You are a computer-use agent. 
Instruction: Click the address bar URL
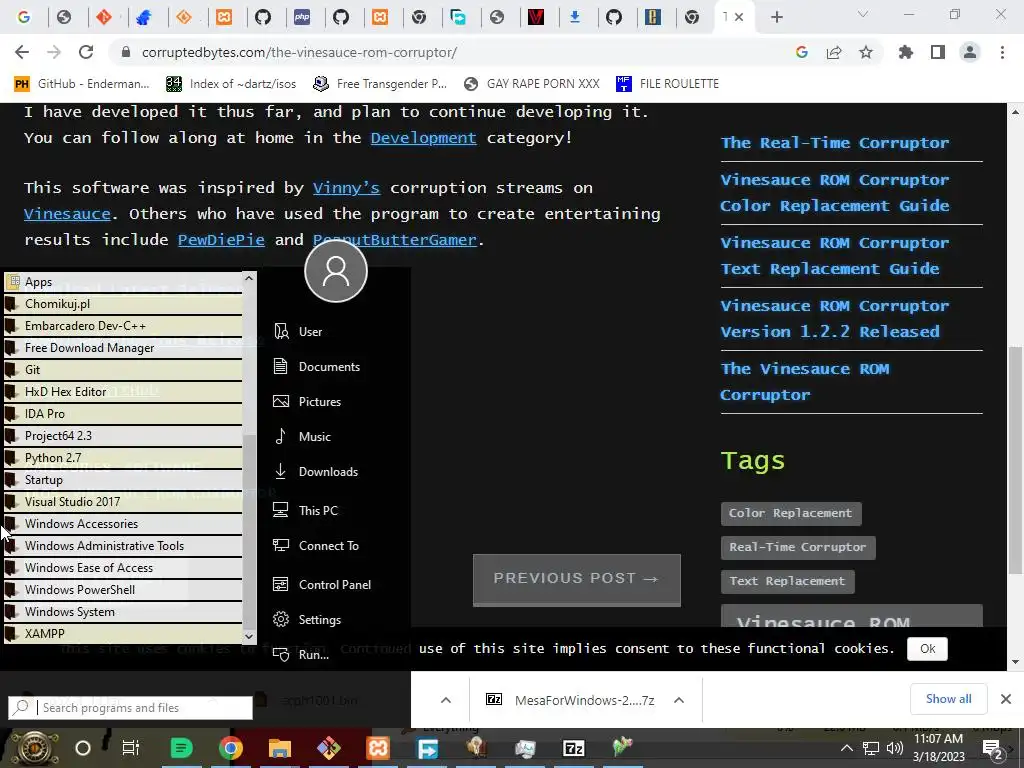pos(299,52)
